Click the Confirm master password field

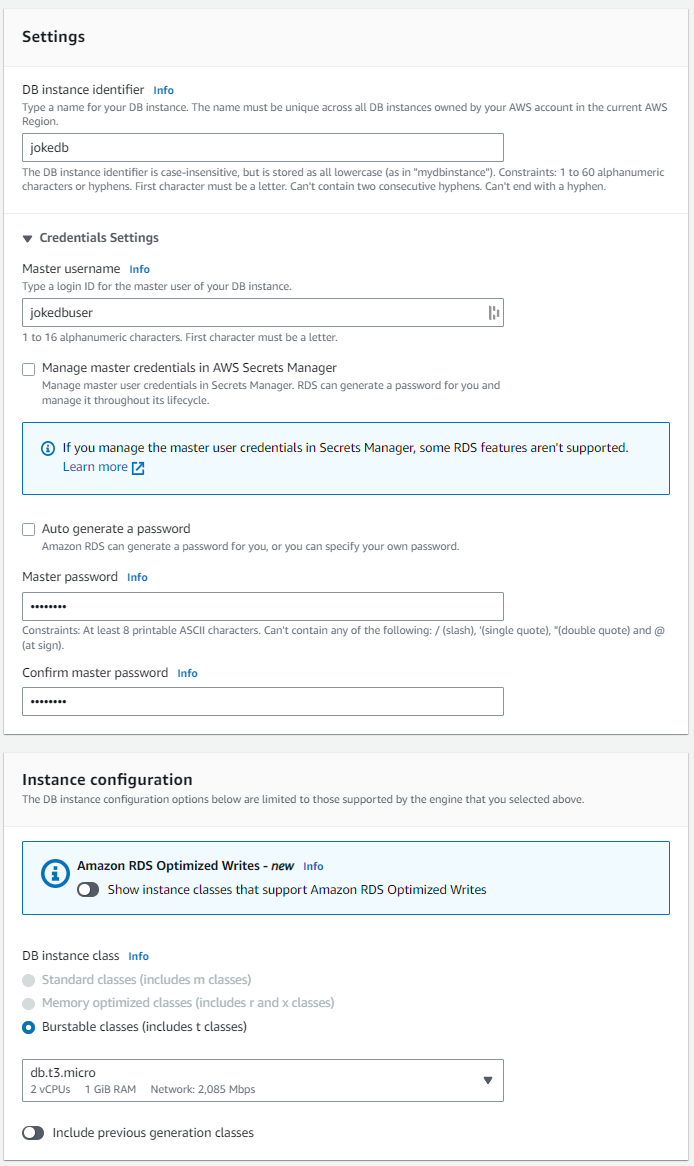click(262, 702)
